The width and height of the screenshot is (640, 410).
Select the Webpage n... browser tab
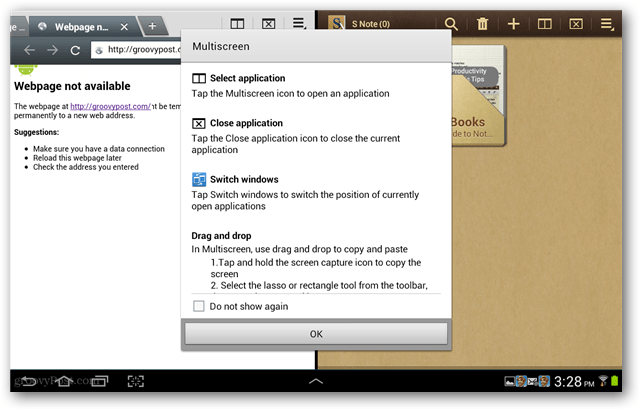(82, 27)
